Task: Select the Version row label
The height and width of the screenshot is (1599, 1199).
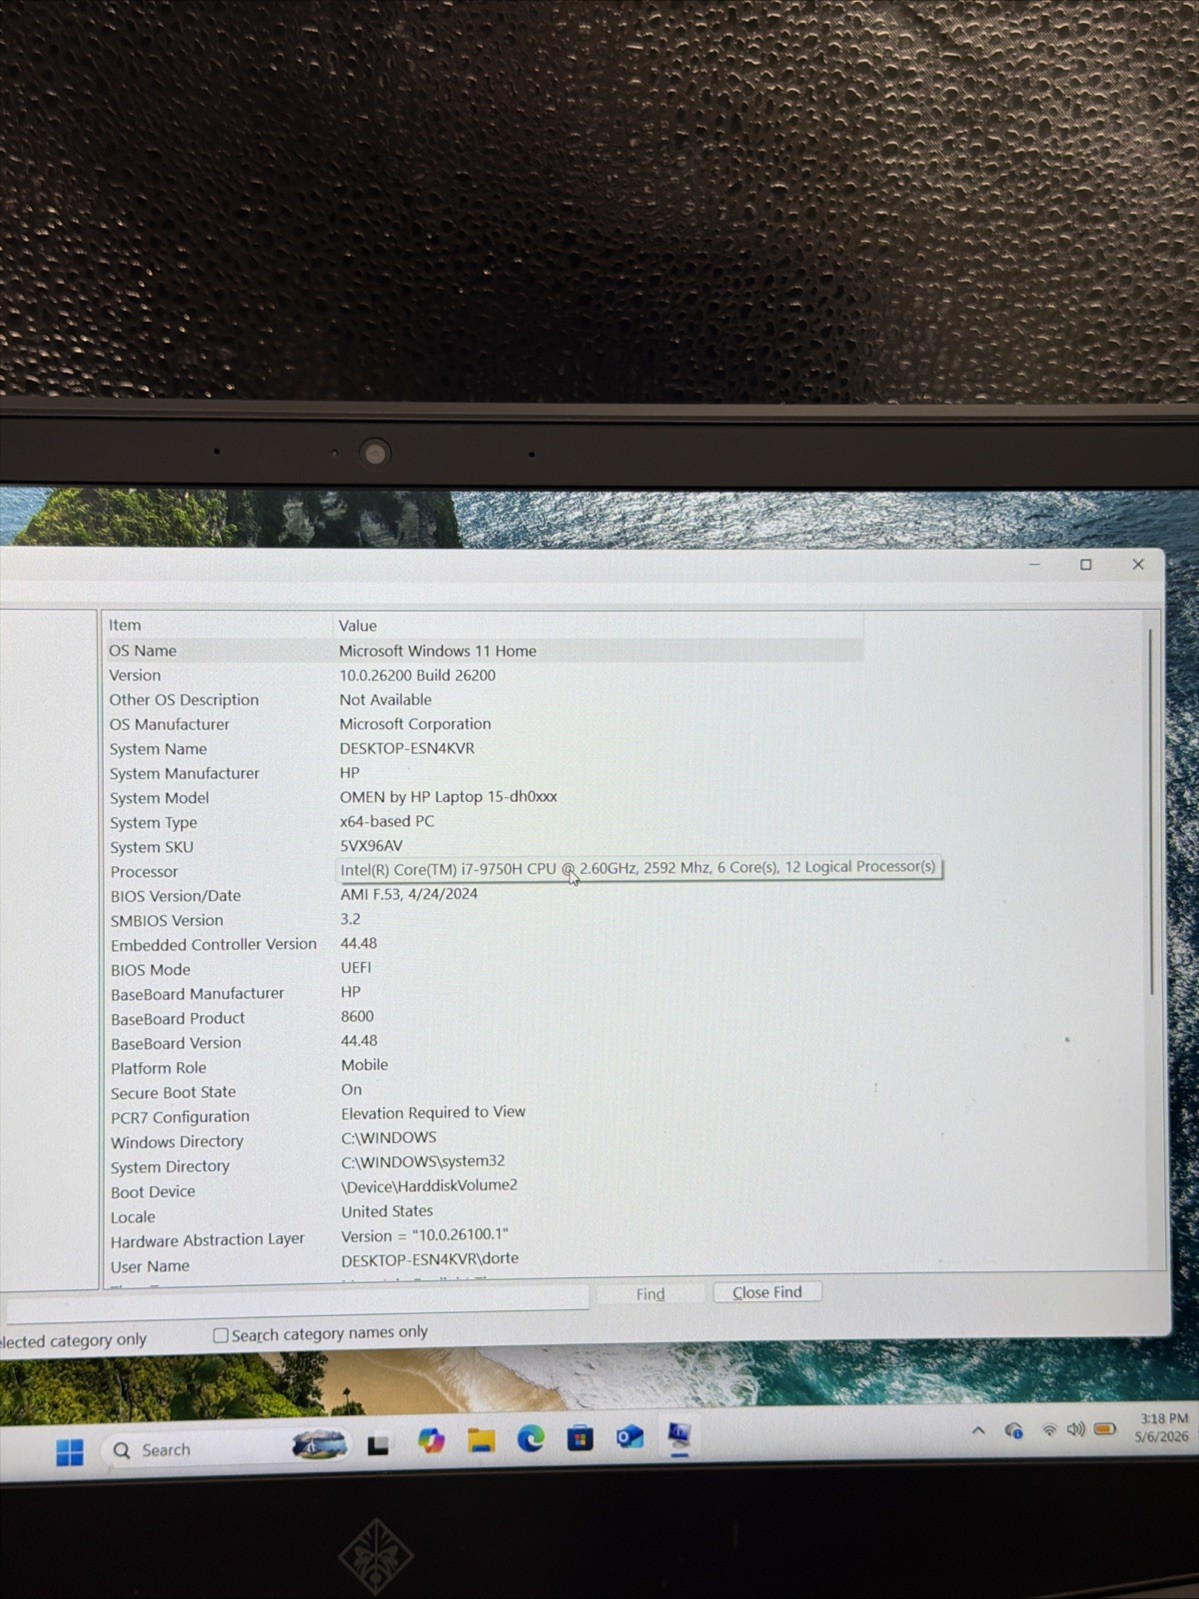Action: 135,675
